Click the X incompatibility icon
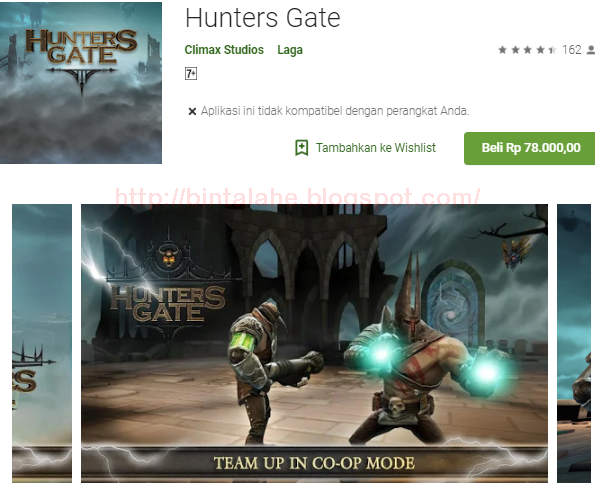Viewport: 595px width, 492px height. coord(192,112)
